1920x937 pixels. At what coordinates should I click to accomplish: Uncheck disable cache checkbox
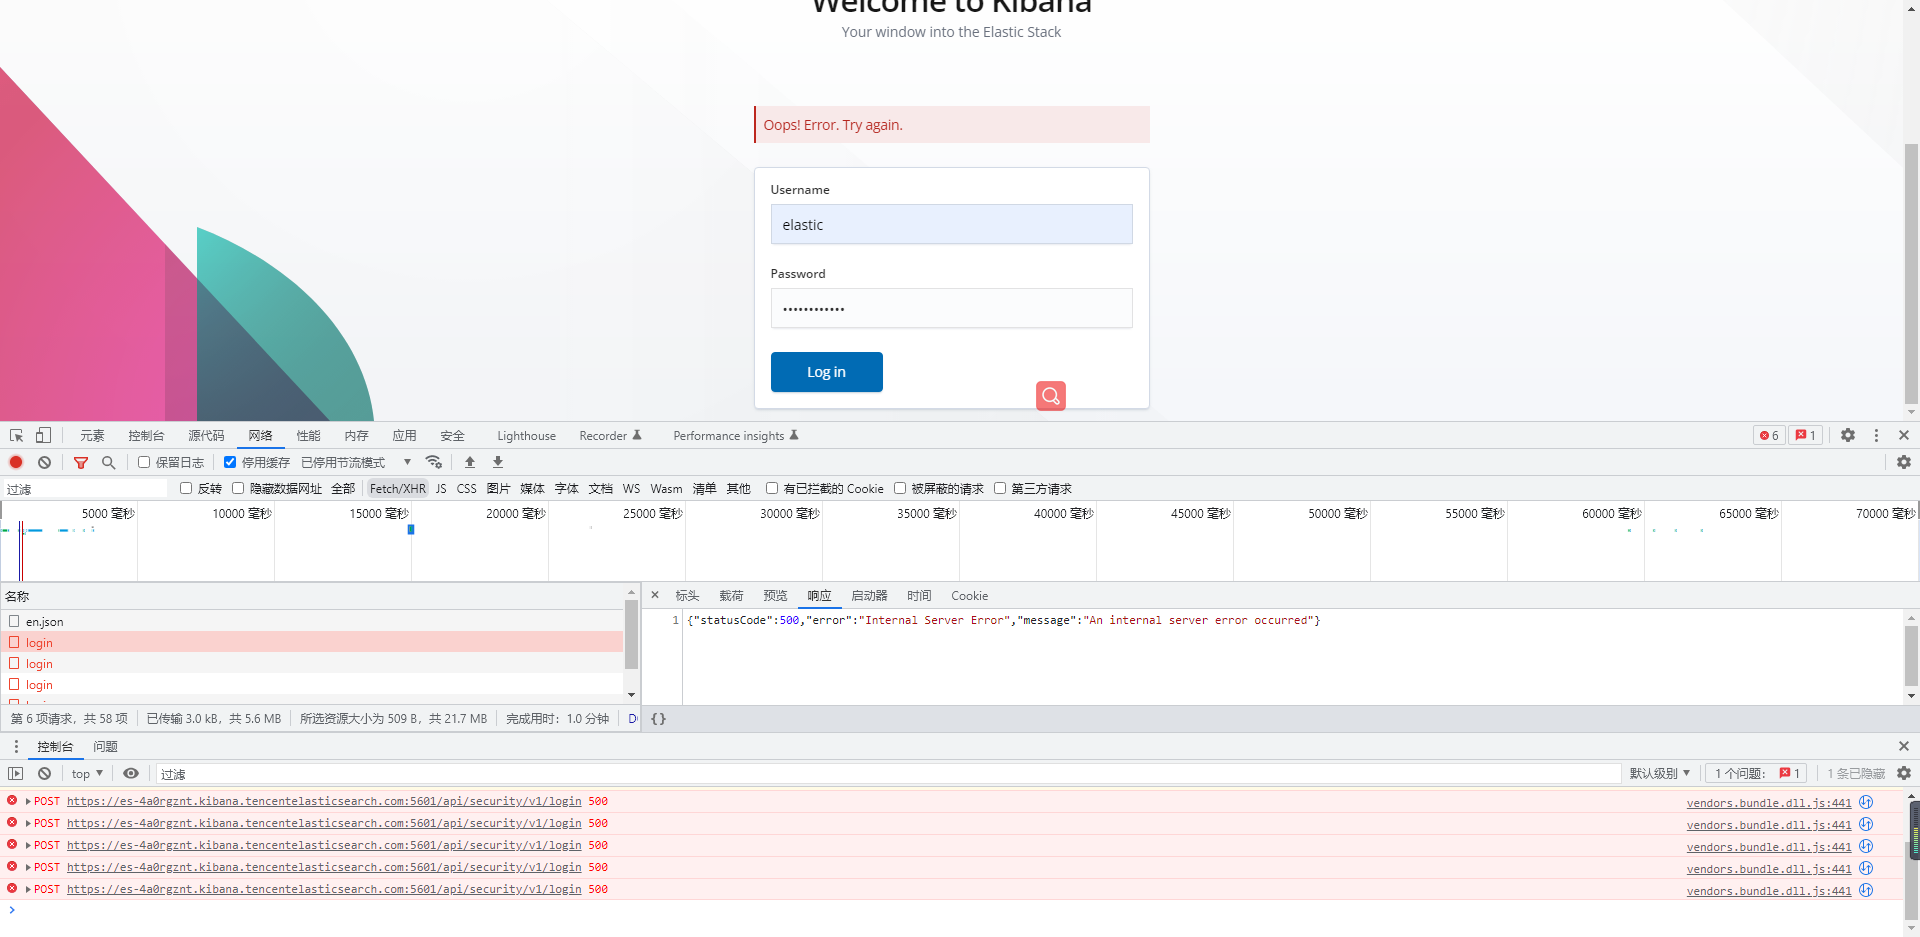(x=230, y=462)
